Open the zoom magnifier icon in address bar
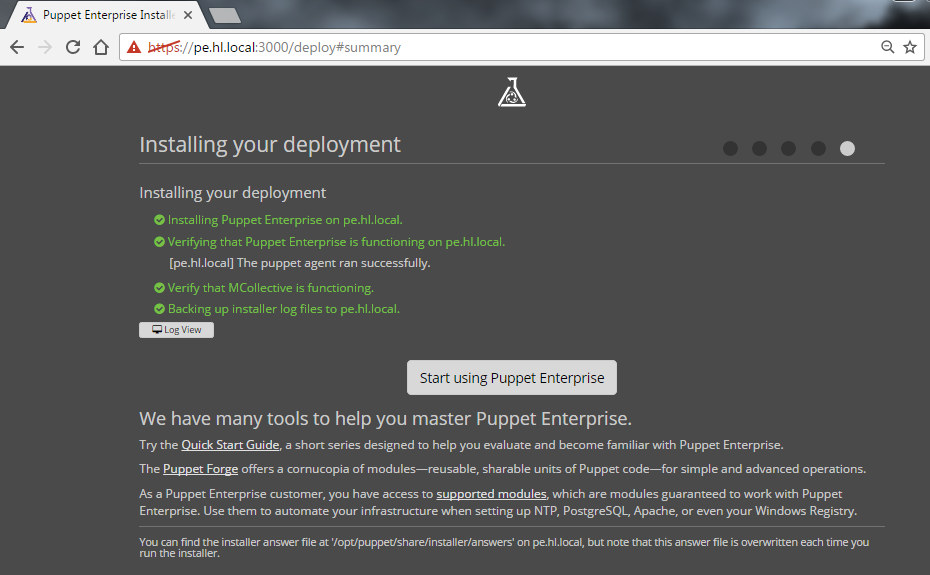Viewport: 930px width, 575px height. (x=887, y=47)
